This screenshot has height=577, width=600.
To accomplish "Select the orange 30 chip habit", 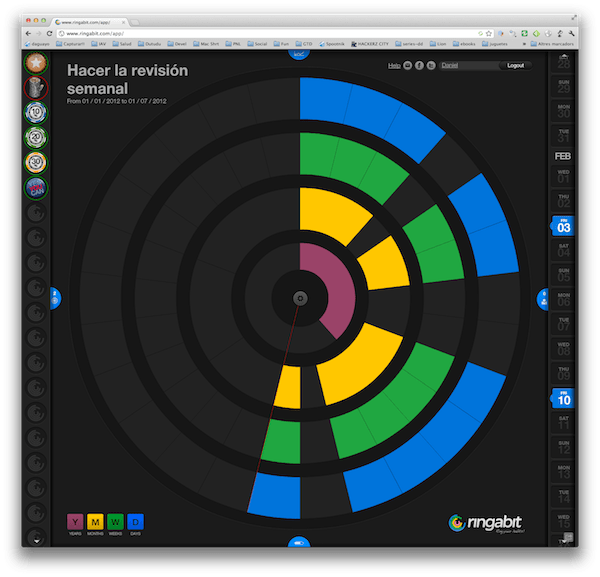I will (x=36, y=163).
